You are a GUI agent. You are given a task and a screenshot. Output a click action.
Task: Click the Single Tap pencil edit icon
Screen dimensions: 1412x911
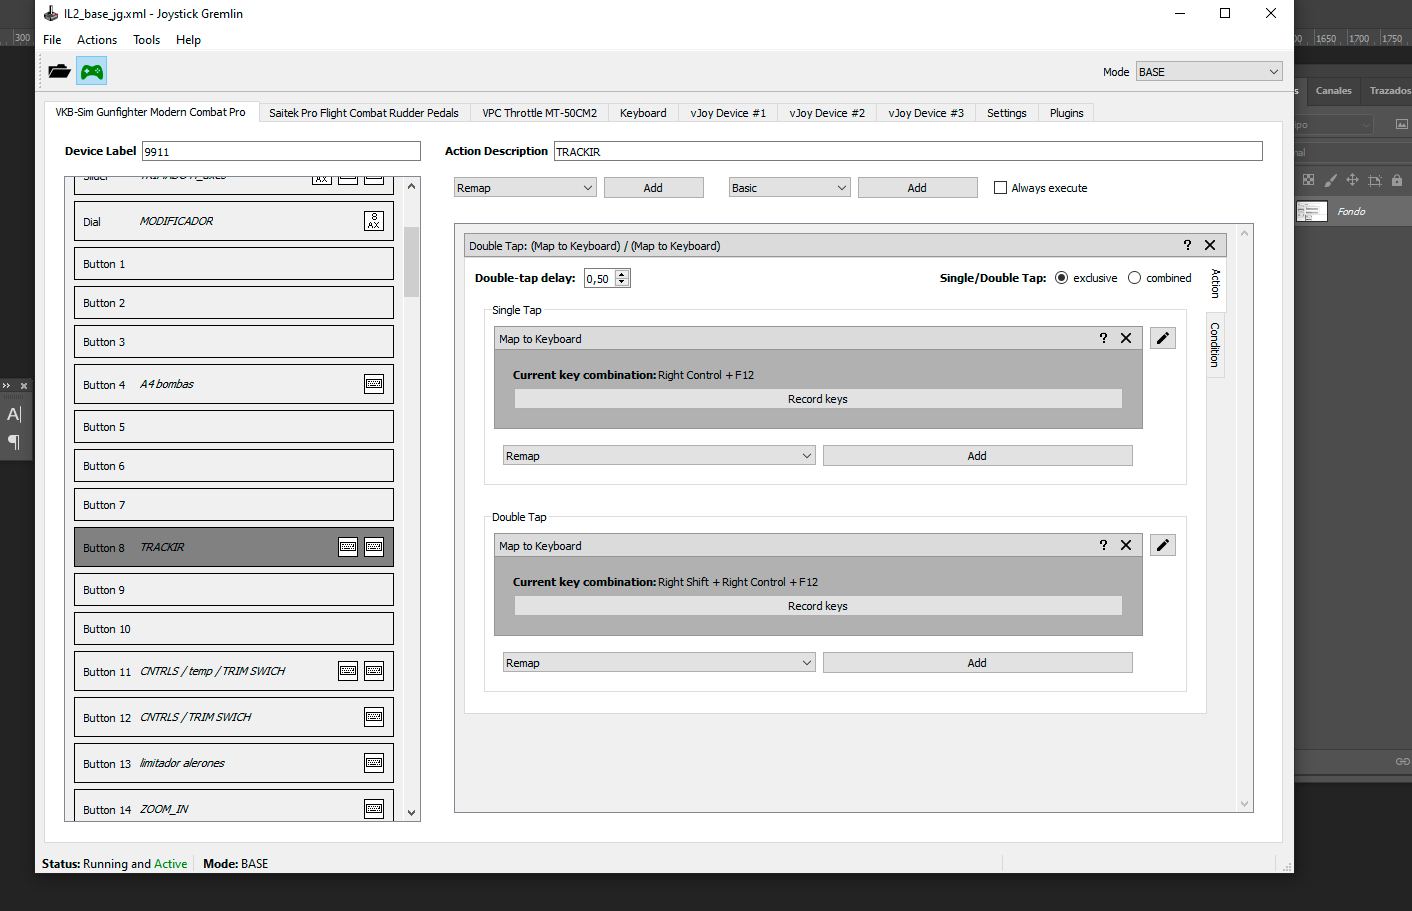click(x=1162, y=338)
